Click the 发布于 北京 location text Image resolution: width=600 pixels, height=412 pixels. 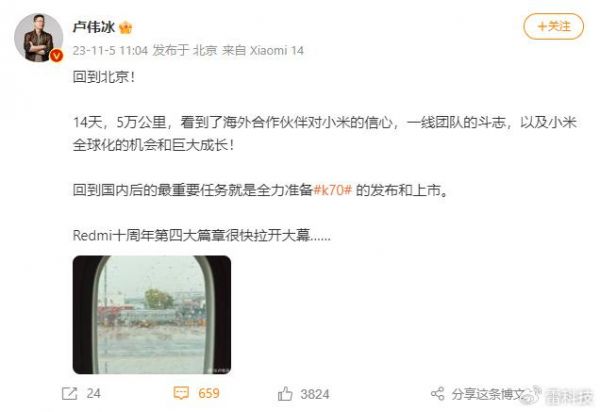185,50
